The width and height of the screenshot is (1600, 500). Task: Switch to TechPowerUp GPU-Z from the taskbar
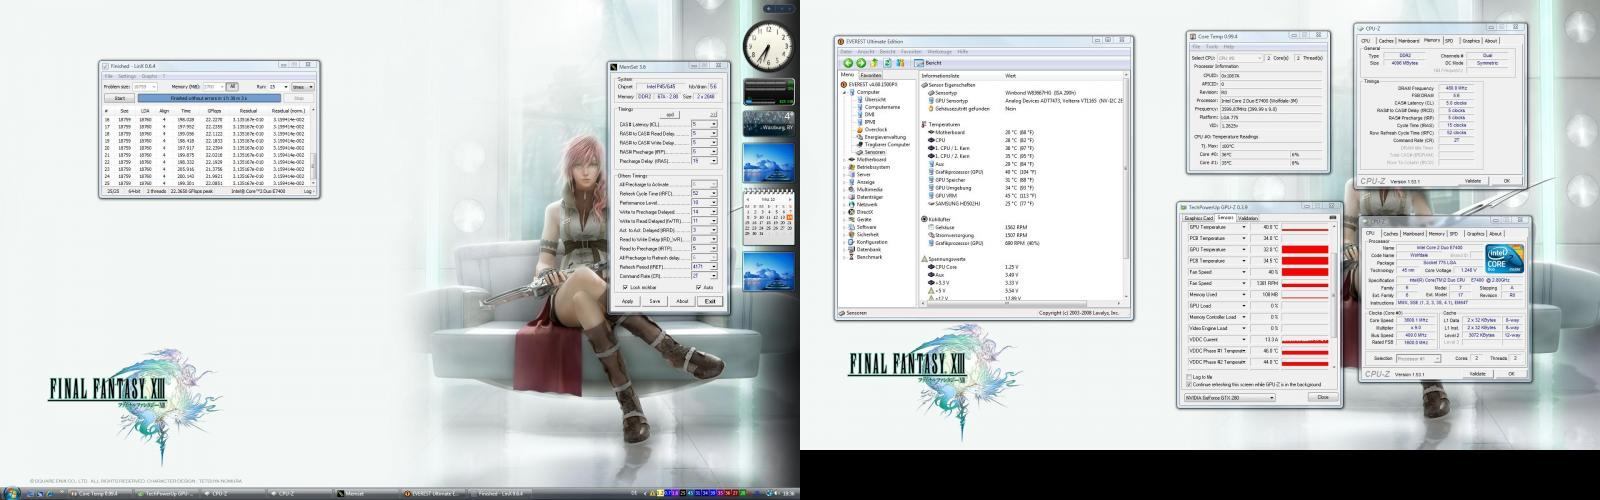click(x=165, y=493)
